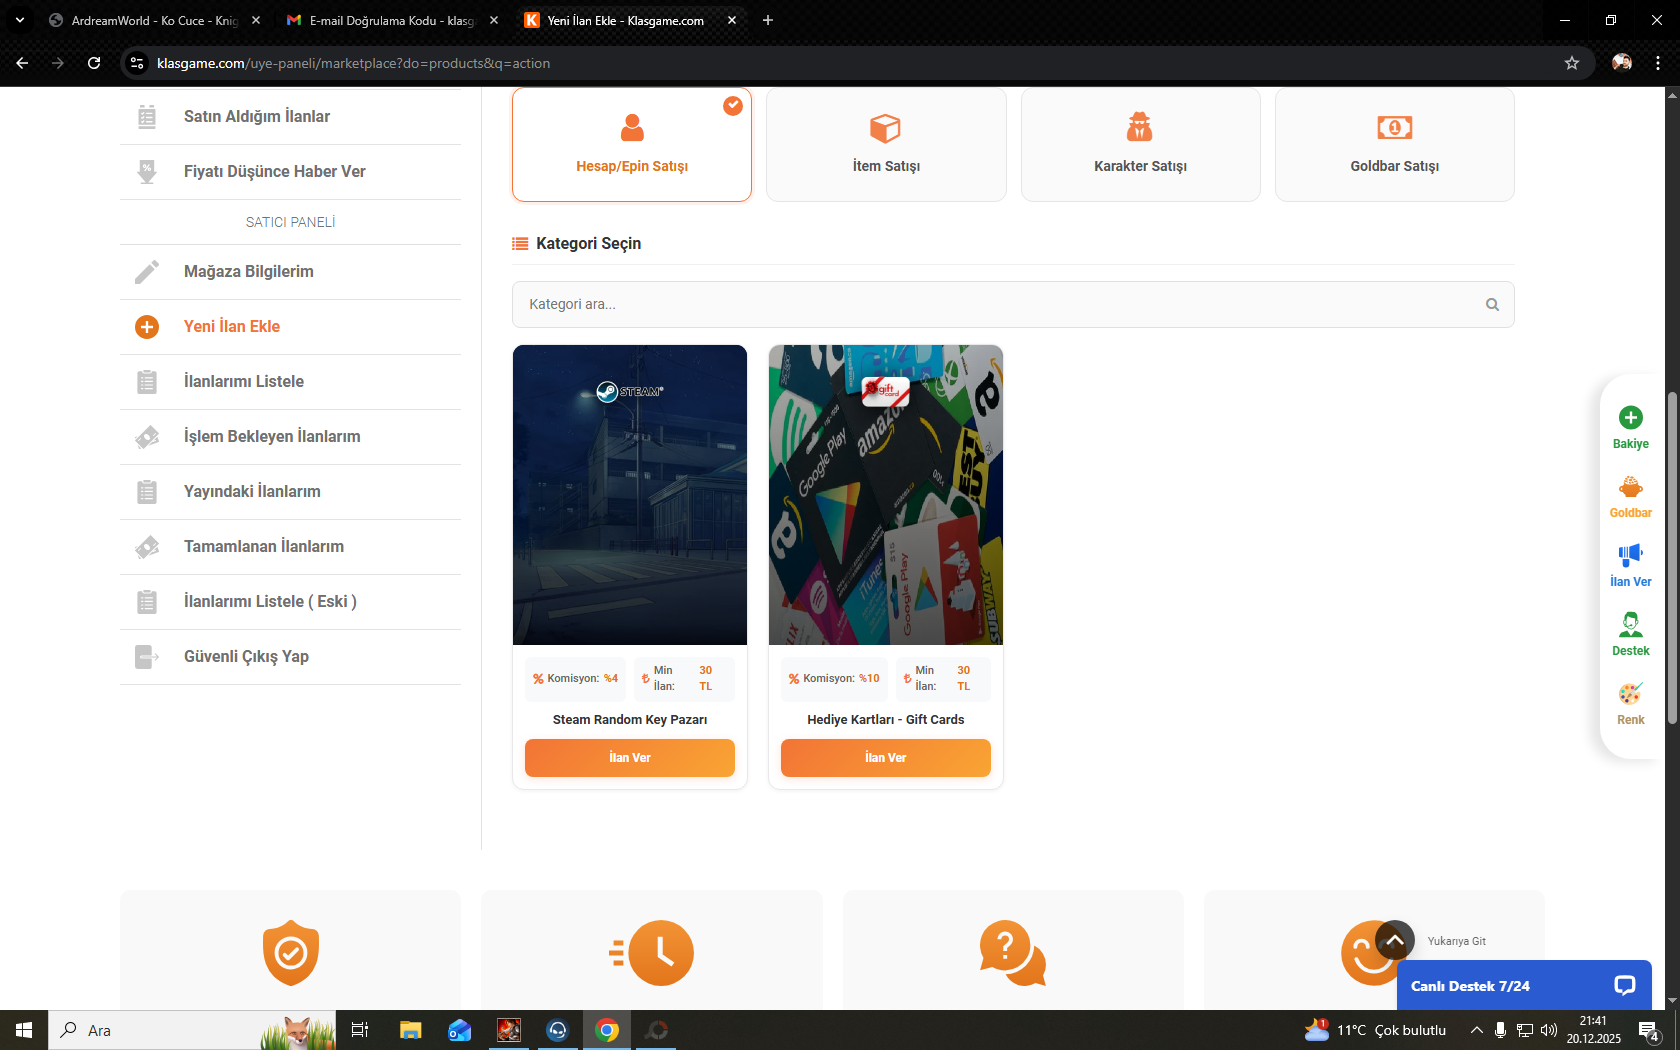Switch to ArdreamWorld - Ko Cuce tab

click(x=155, y=20)
